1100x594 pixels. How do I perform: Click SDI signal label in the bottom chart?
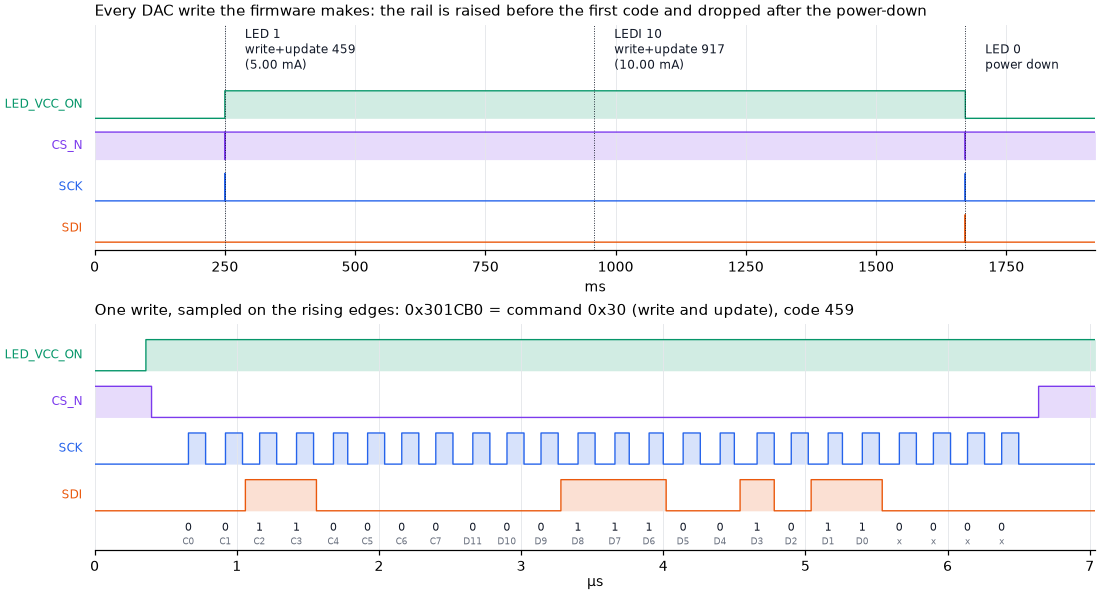[x=72, y=494]
